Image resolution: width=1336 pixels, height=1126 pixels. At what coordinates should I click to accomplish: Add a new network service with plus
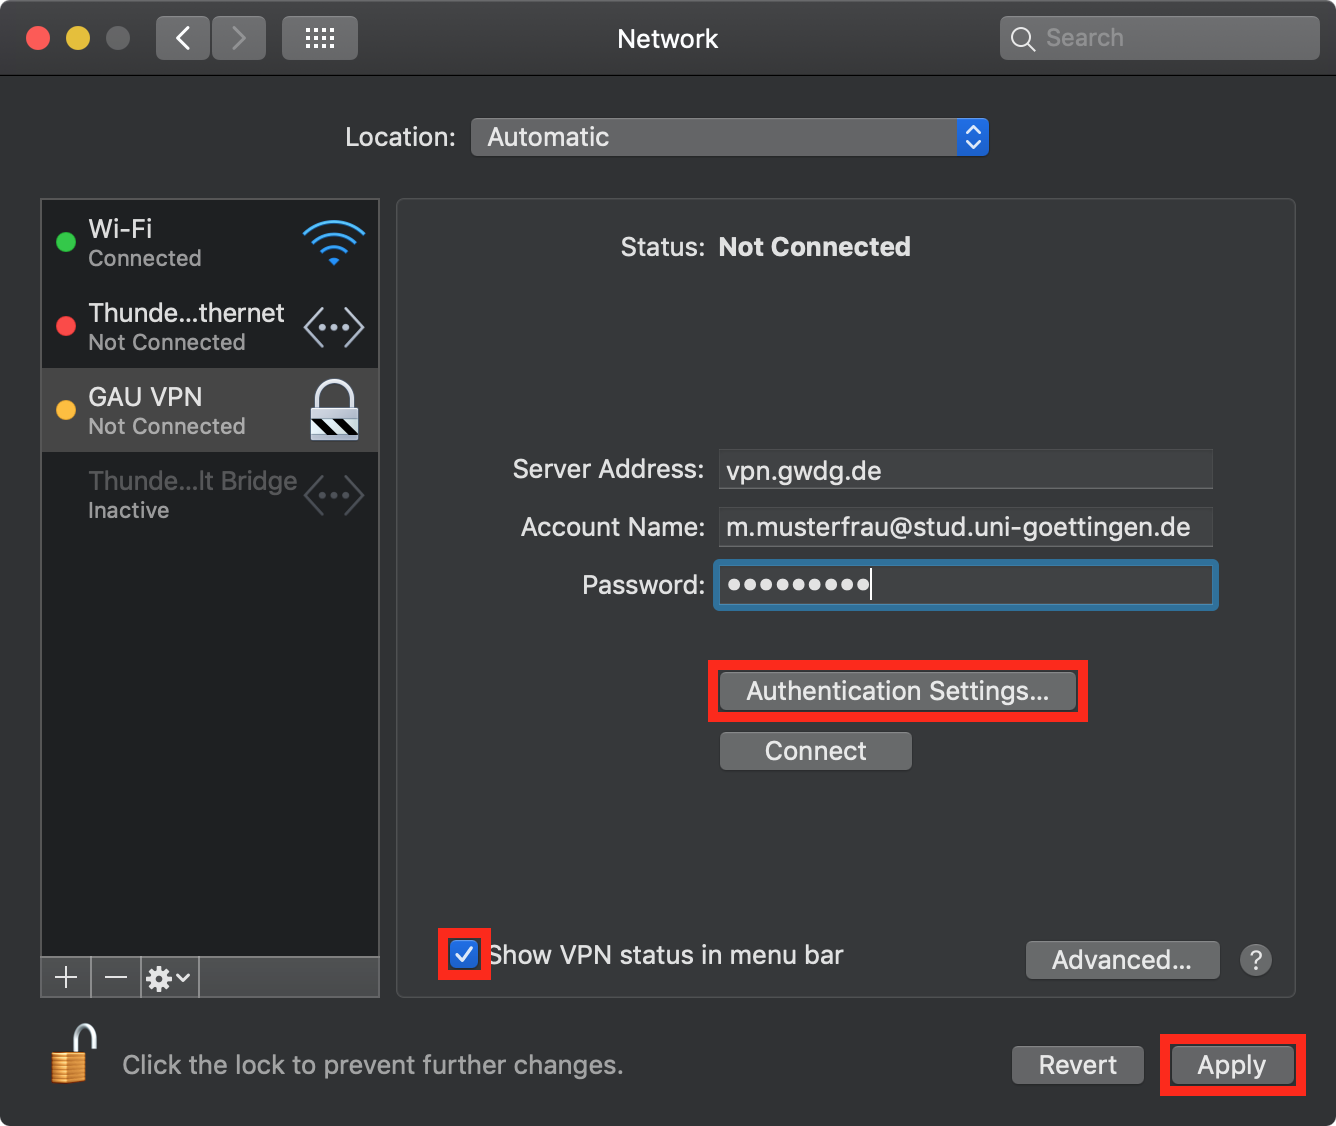[66, 977]
